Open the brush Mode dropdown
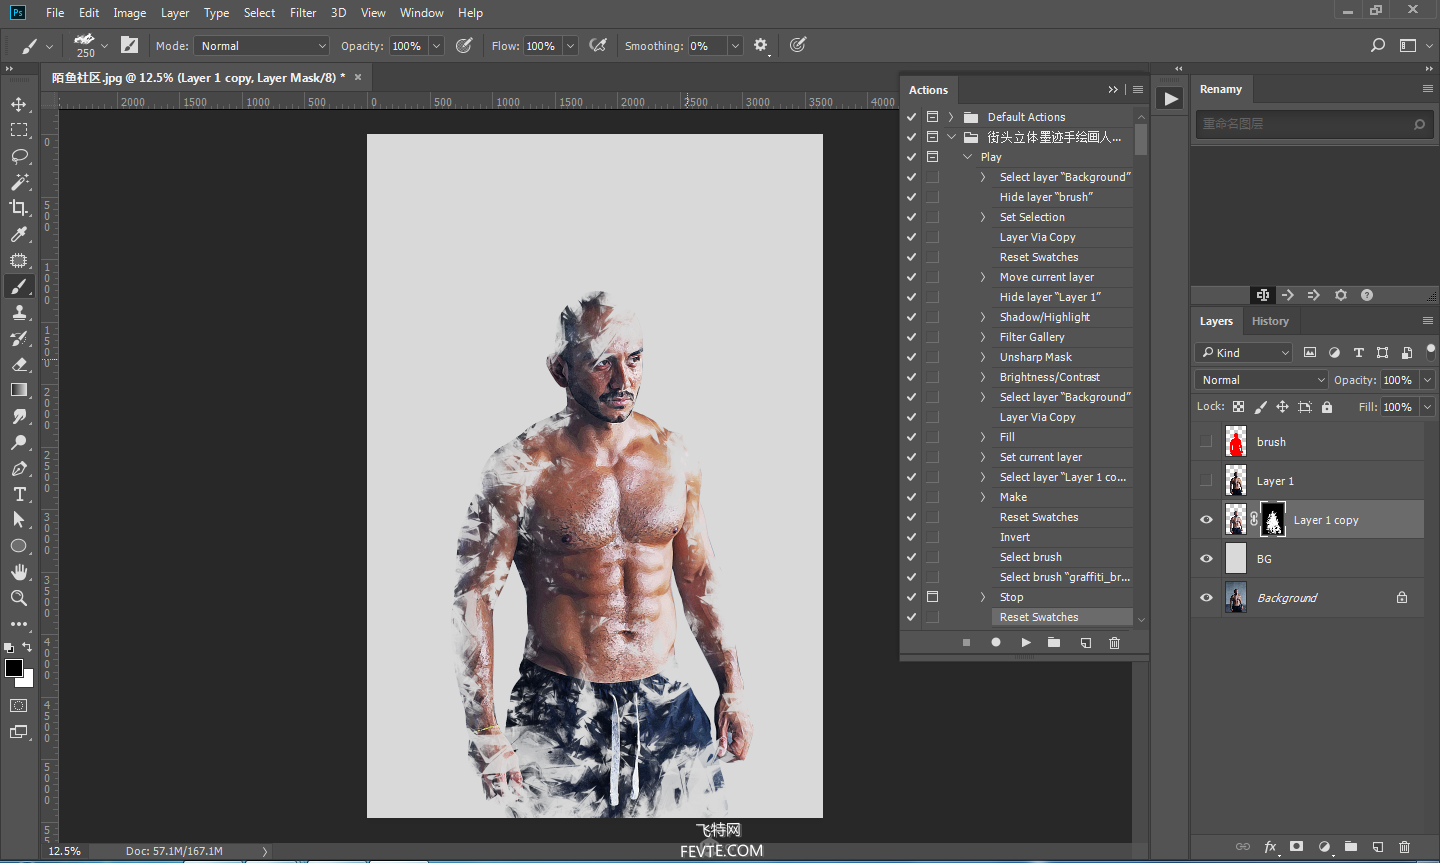The image size is (1440, 863). coord(262,46)
